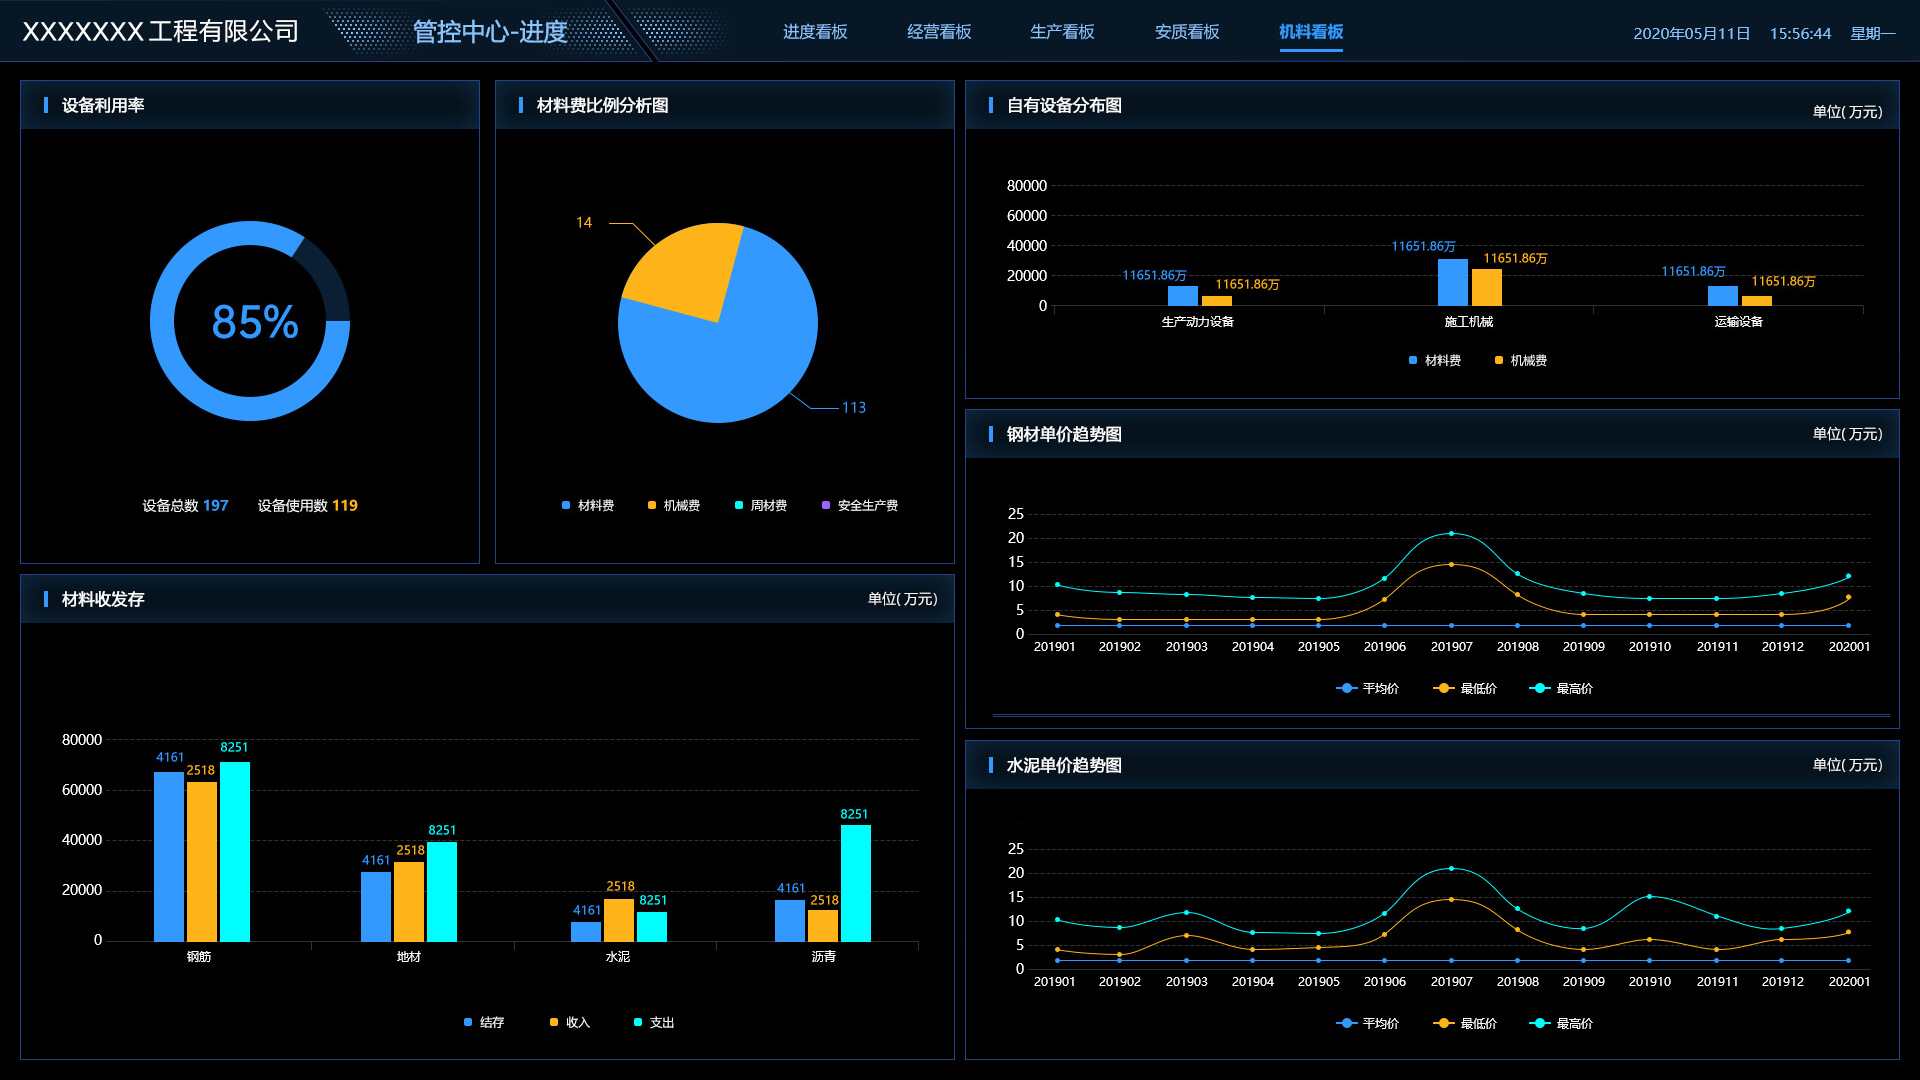Toggle 结存 legend in 材料收发存 chart
This screenshot has height=1080, width=1920.
484,1023
